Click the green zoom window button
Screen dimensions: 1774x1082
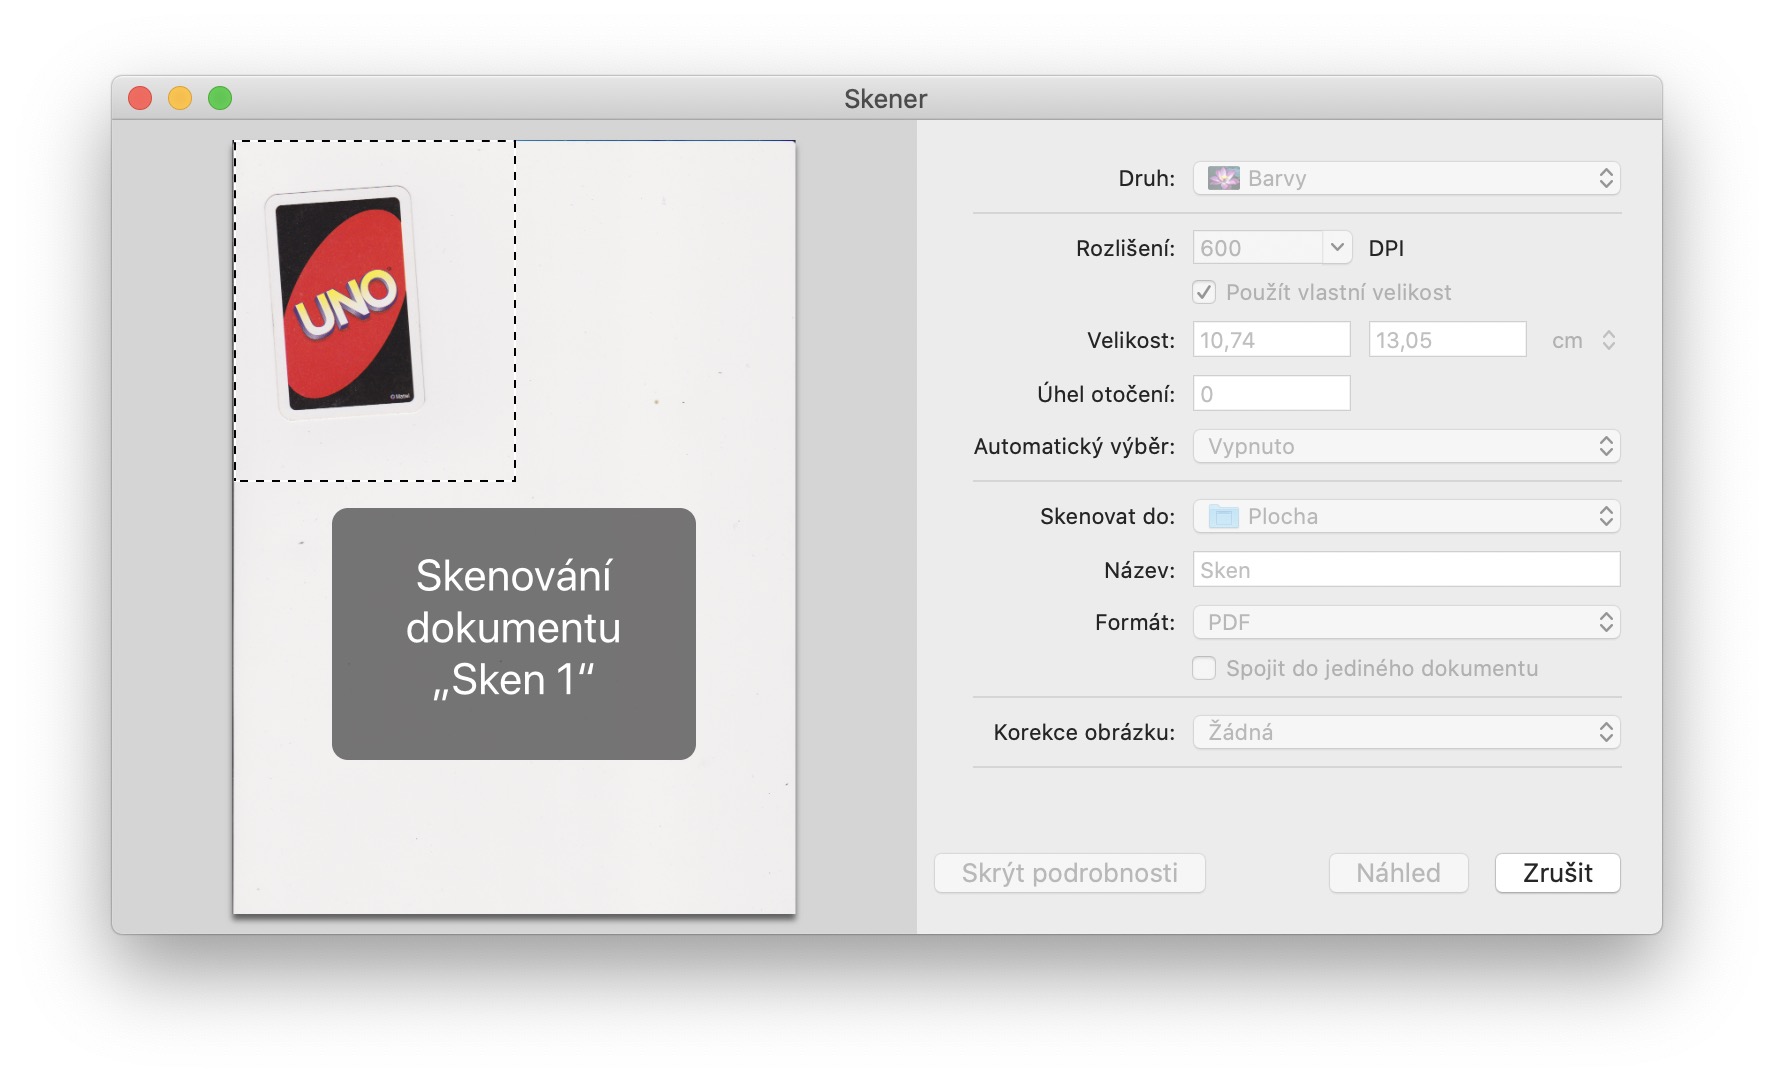220,98
